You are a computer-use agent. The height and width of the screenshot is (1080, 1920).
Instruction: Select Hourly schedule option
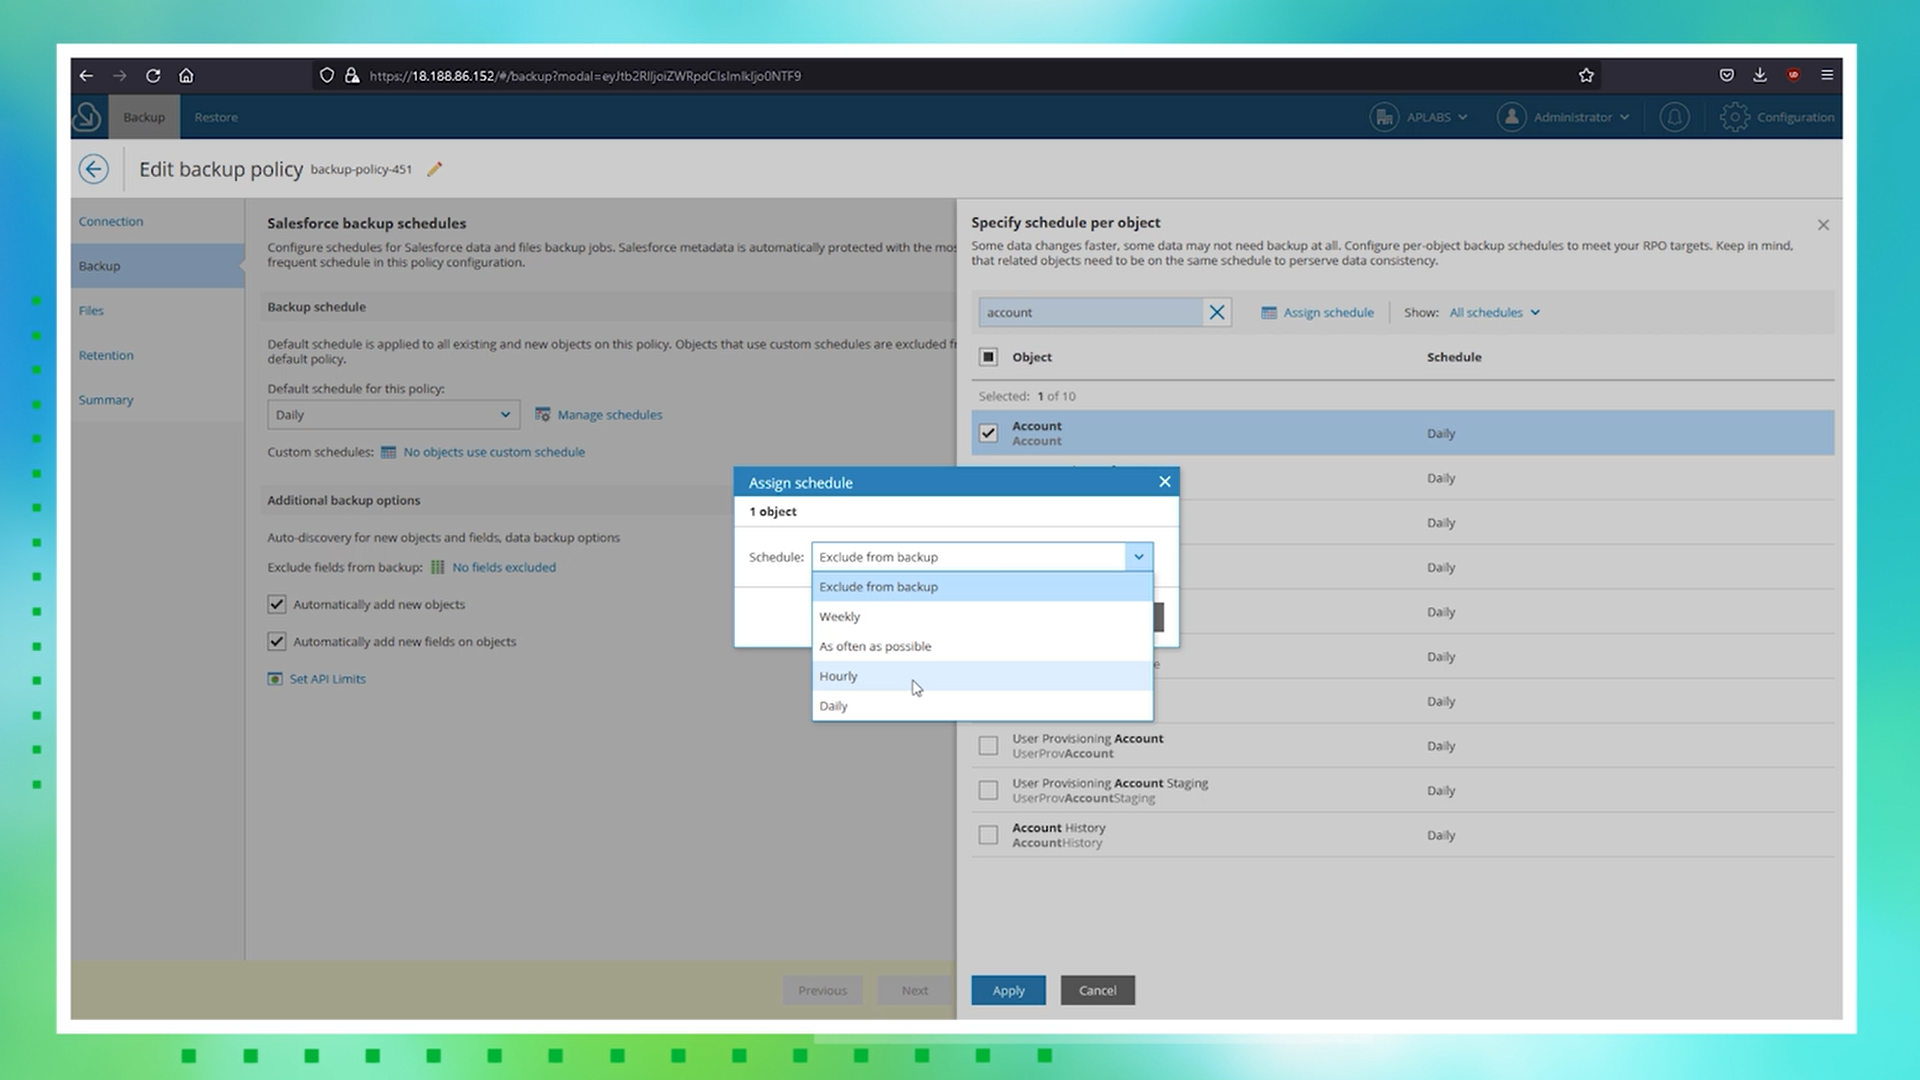pos(982,676)
